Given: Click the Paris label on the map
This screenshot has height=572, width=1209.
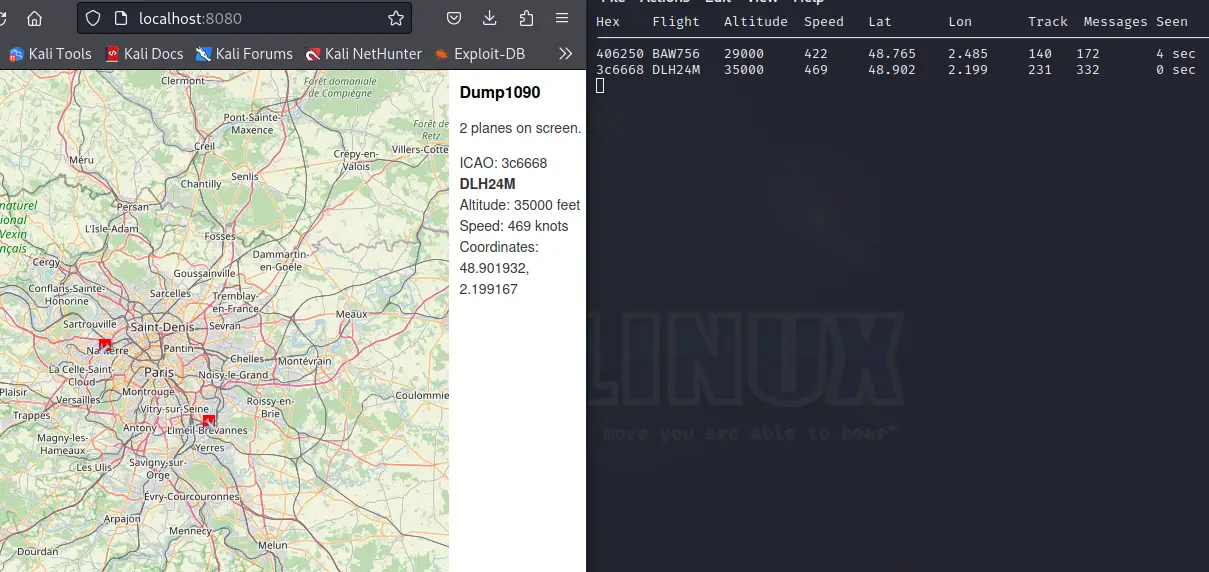Looking at the screenshot, I should (x=159, y=372).
